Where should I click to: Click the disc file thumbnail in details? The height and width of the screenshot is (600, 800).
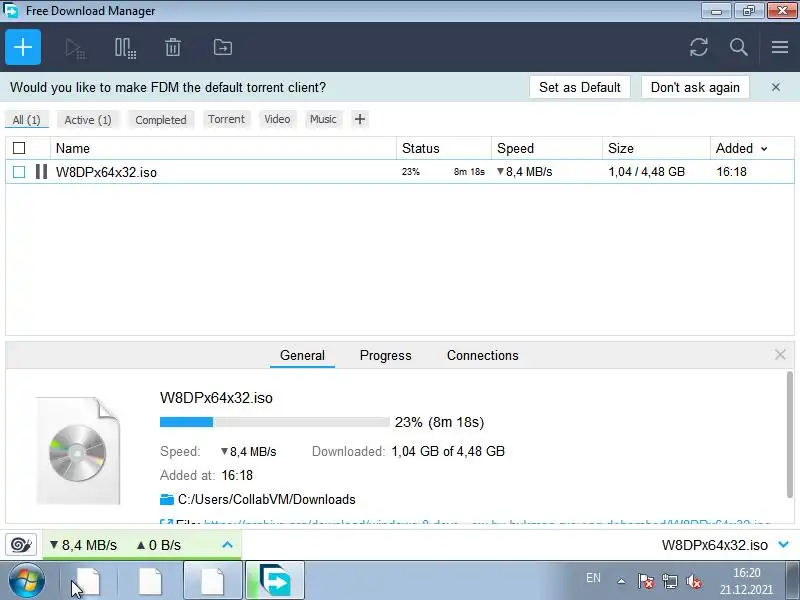[x=78, y=451]
